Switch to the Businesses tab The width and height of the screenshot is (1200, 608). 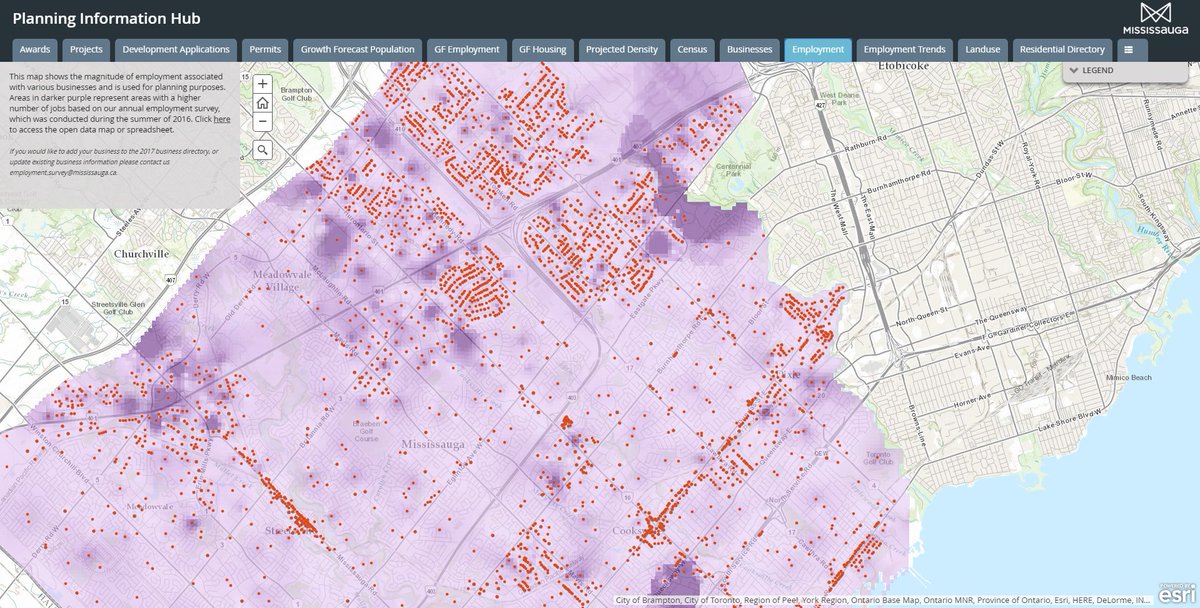tap(750, 49)
